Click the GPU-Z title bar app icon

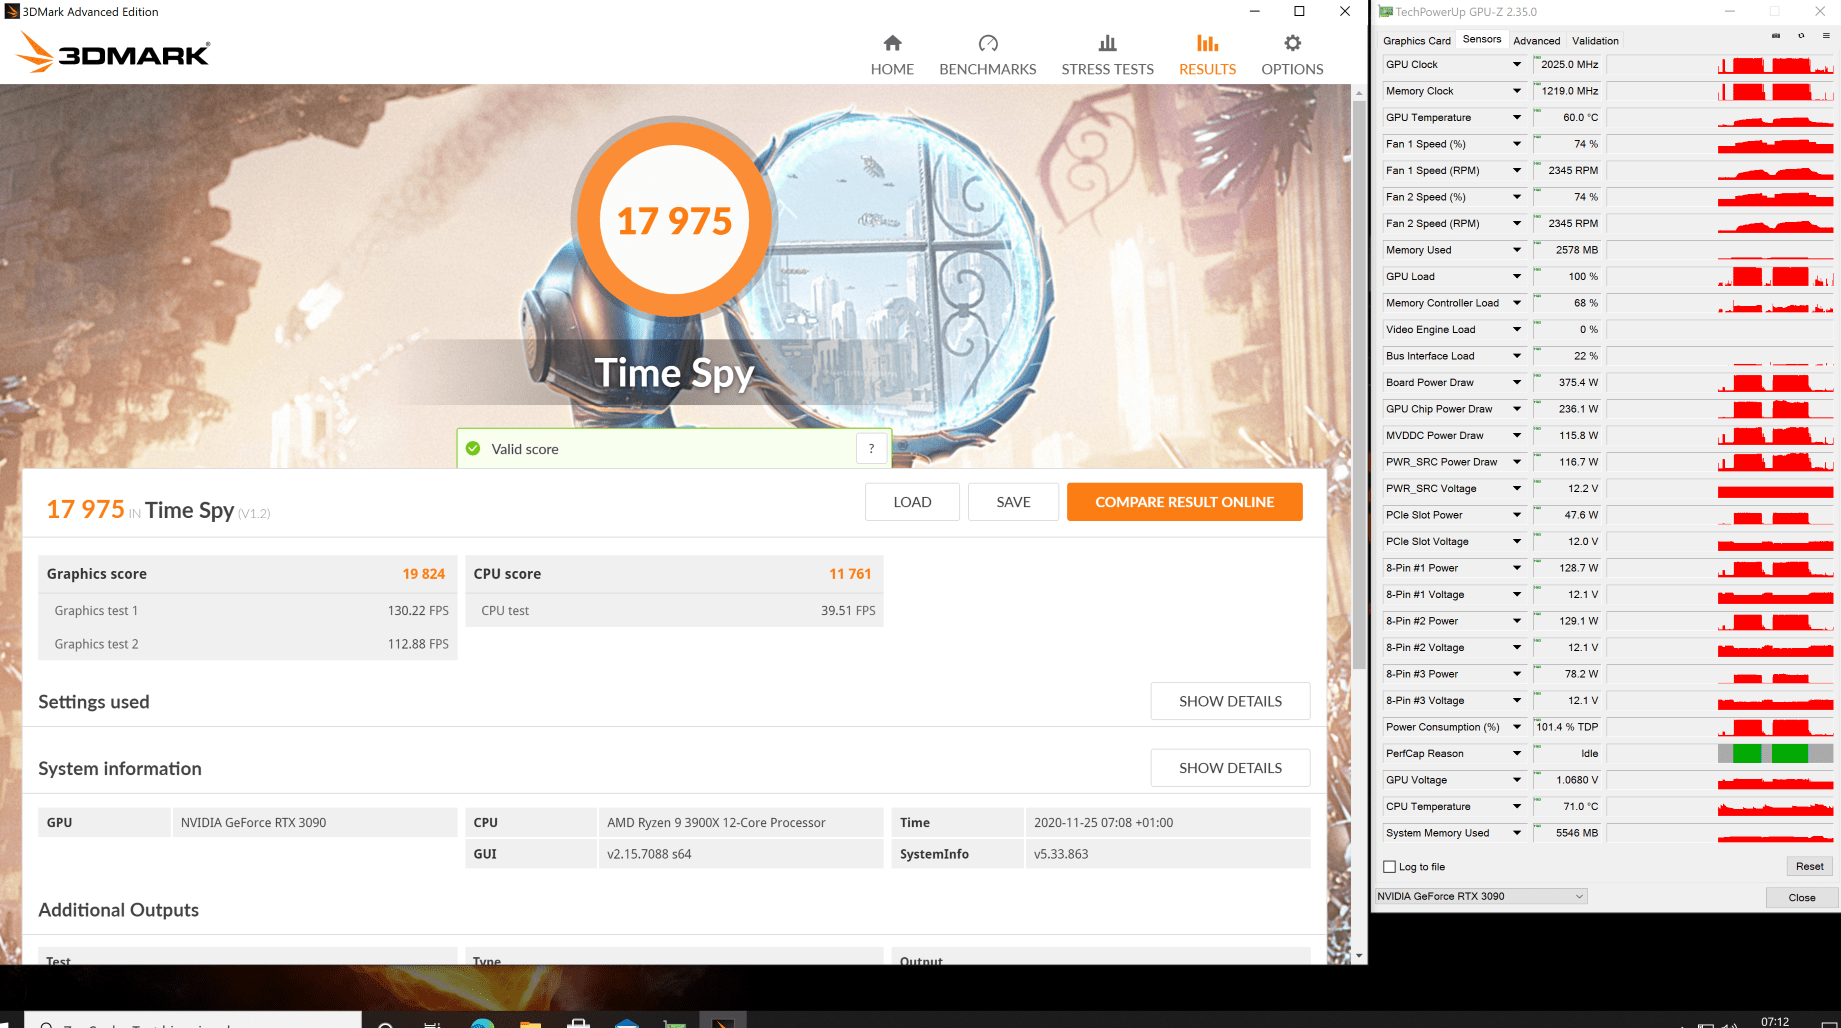(1385, 12)
